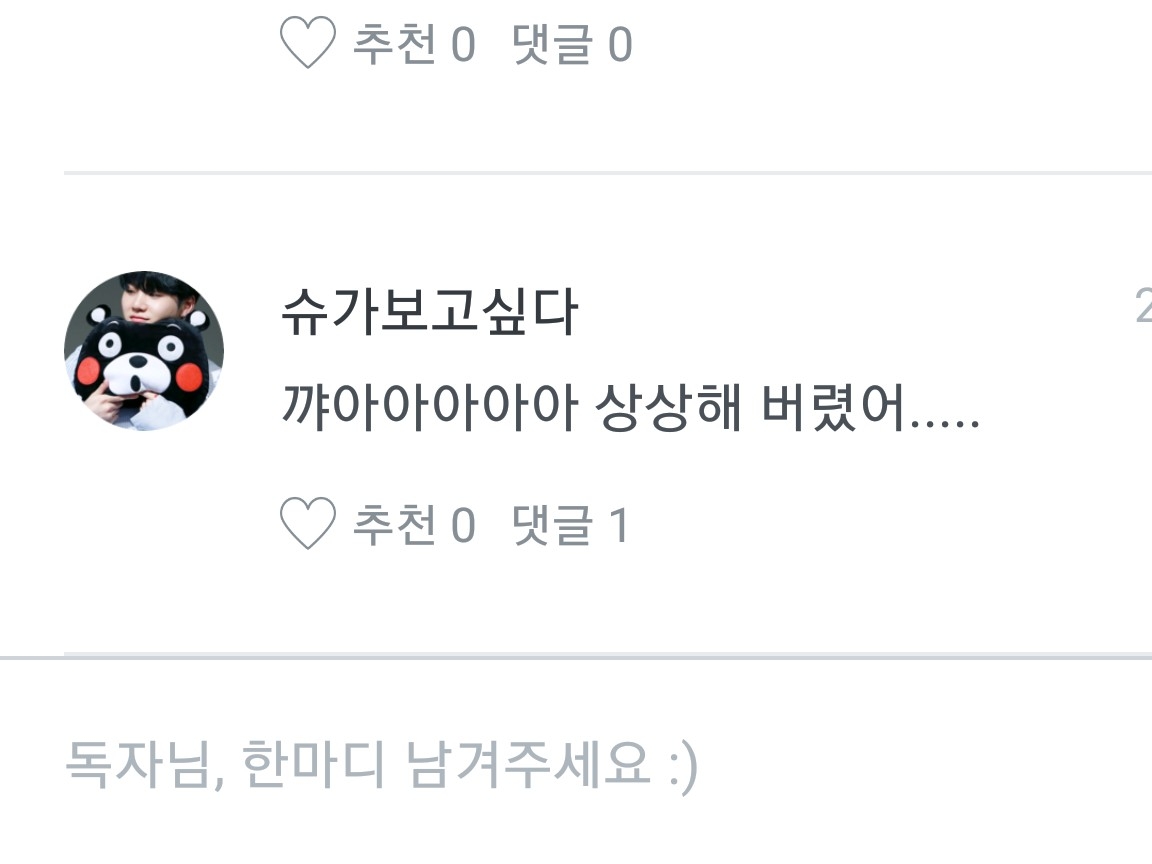This screenshot has height=864, width=1152.
Task: Tap the reply count 0 next to 댓글
Action: (620, 45)
